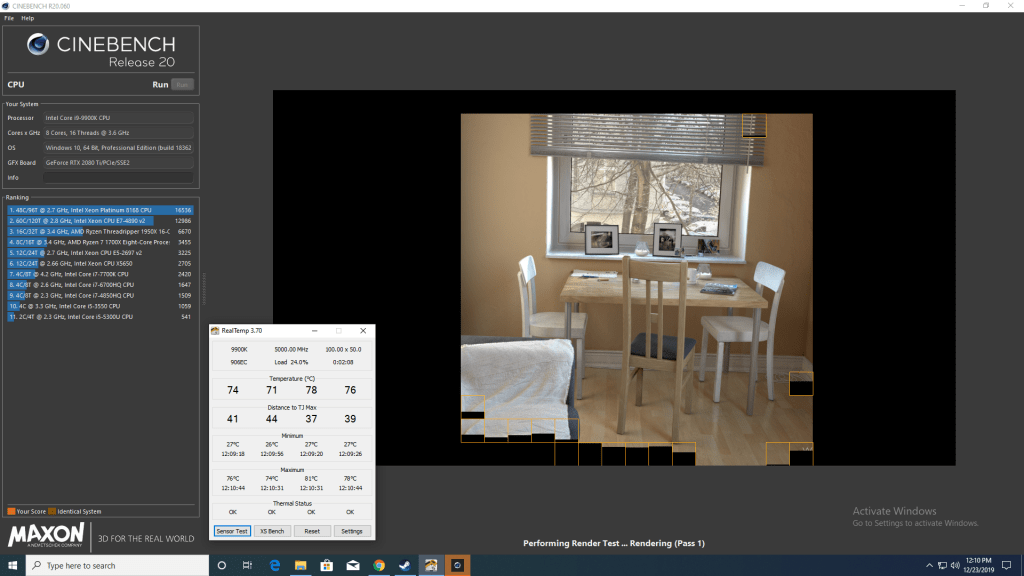Switch to RealTemp via its taskbar icon

[431, 566]
